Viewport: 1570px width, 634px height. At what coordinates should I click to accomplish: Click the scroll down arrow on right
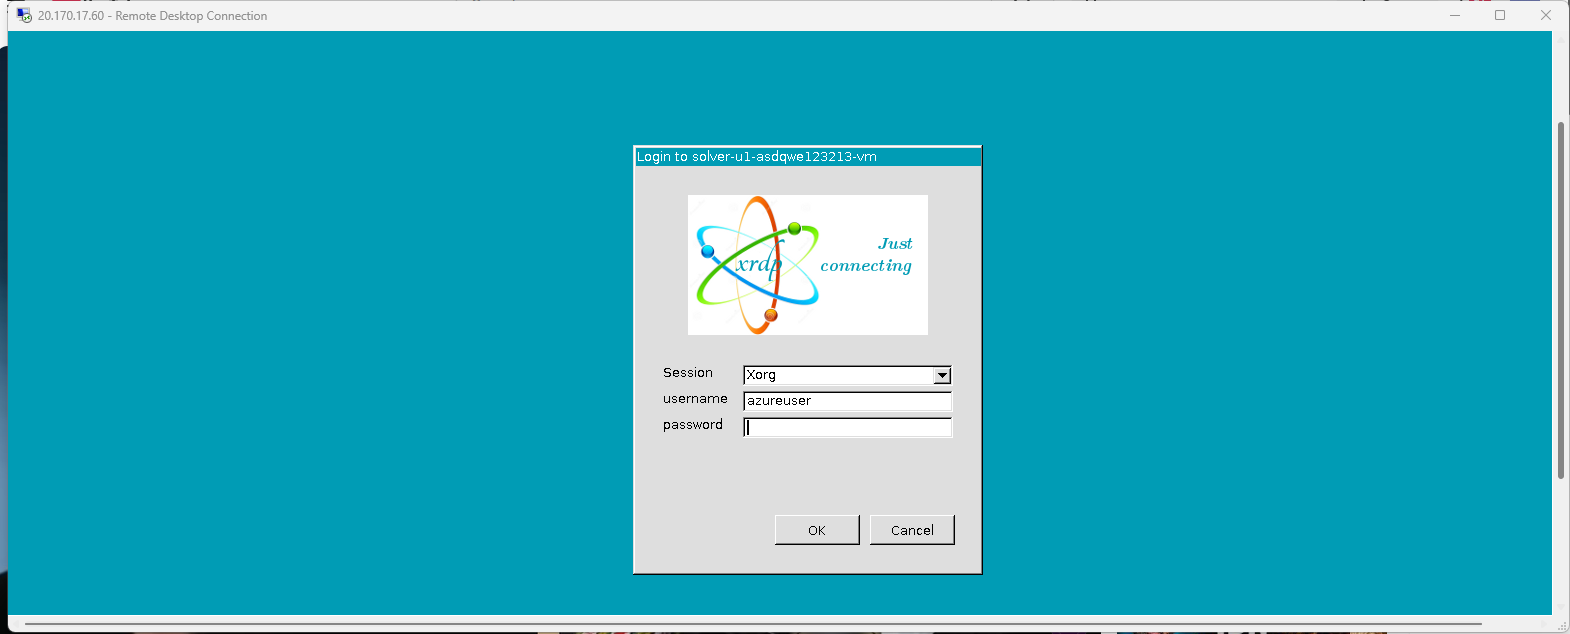(x=1561, y=607)
